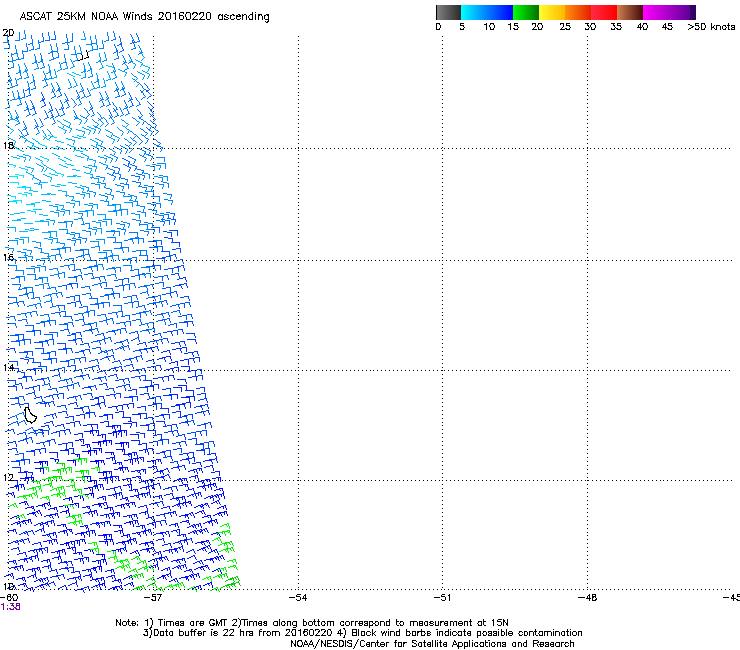The image size is (740, 650).
Task: Click longitude label '-48' on bottom axis
Action: pyautogui.click(x=587, y=598)
